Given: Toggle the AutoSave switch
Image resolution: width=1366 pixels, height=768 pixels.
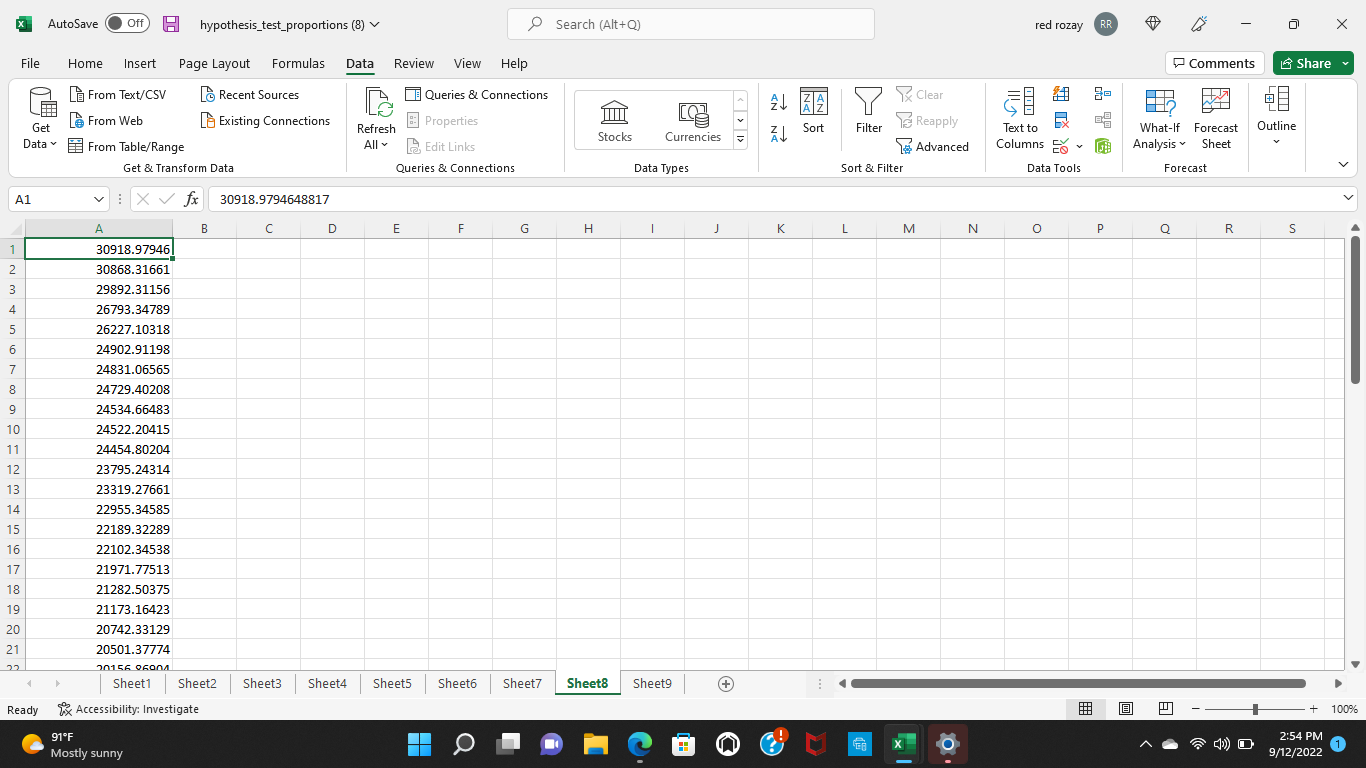Looking at the screenshot, I should 127,23.
